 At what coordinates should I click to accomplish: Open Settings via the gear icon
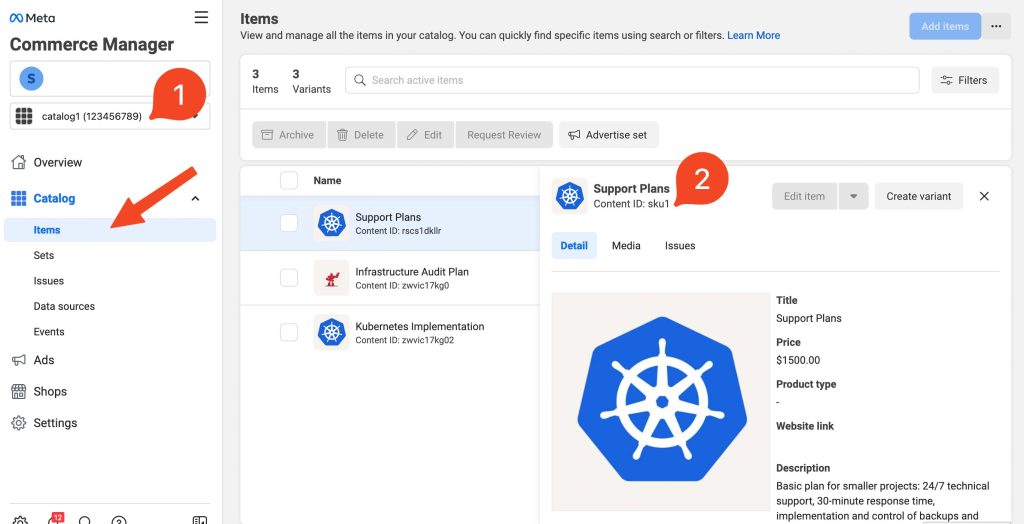19,423
